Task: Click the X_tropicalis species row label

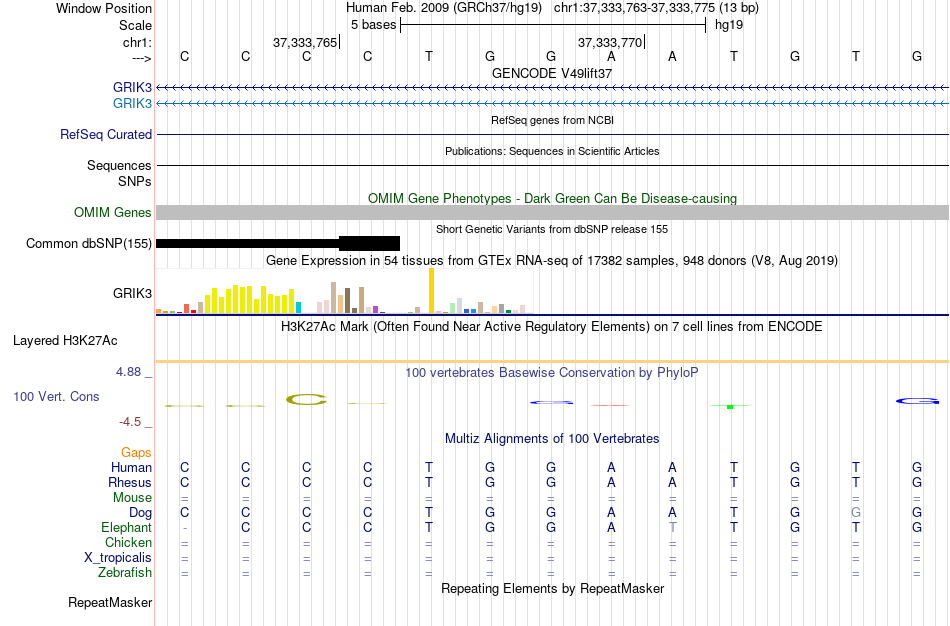Action: 118,558
